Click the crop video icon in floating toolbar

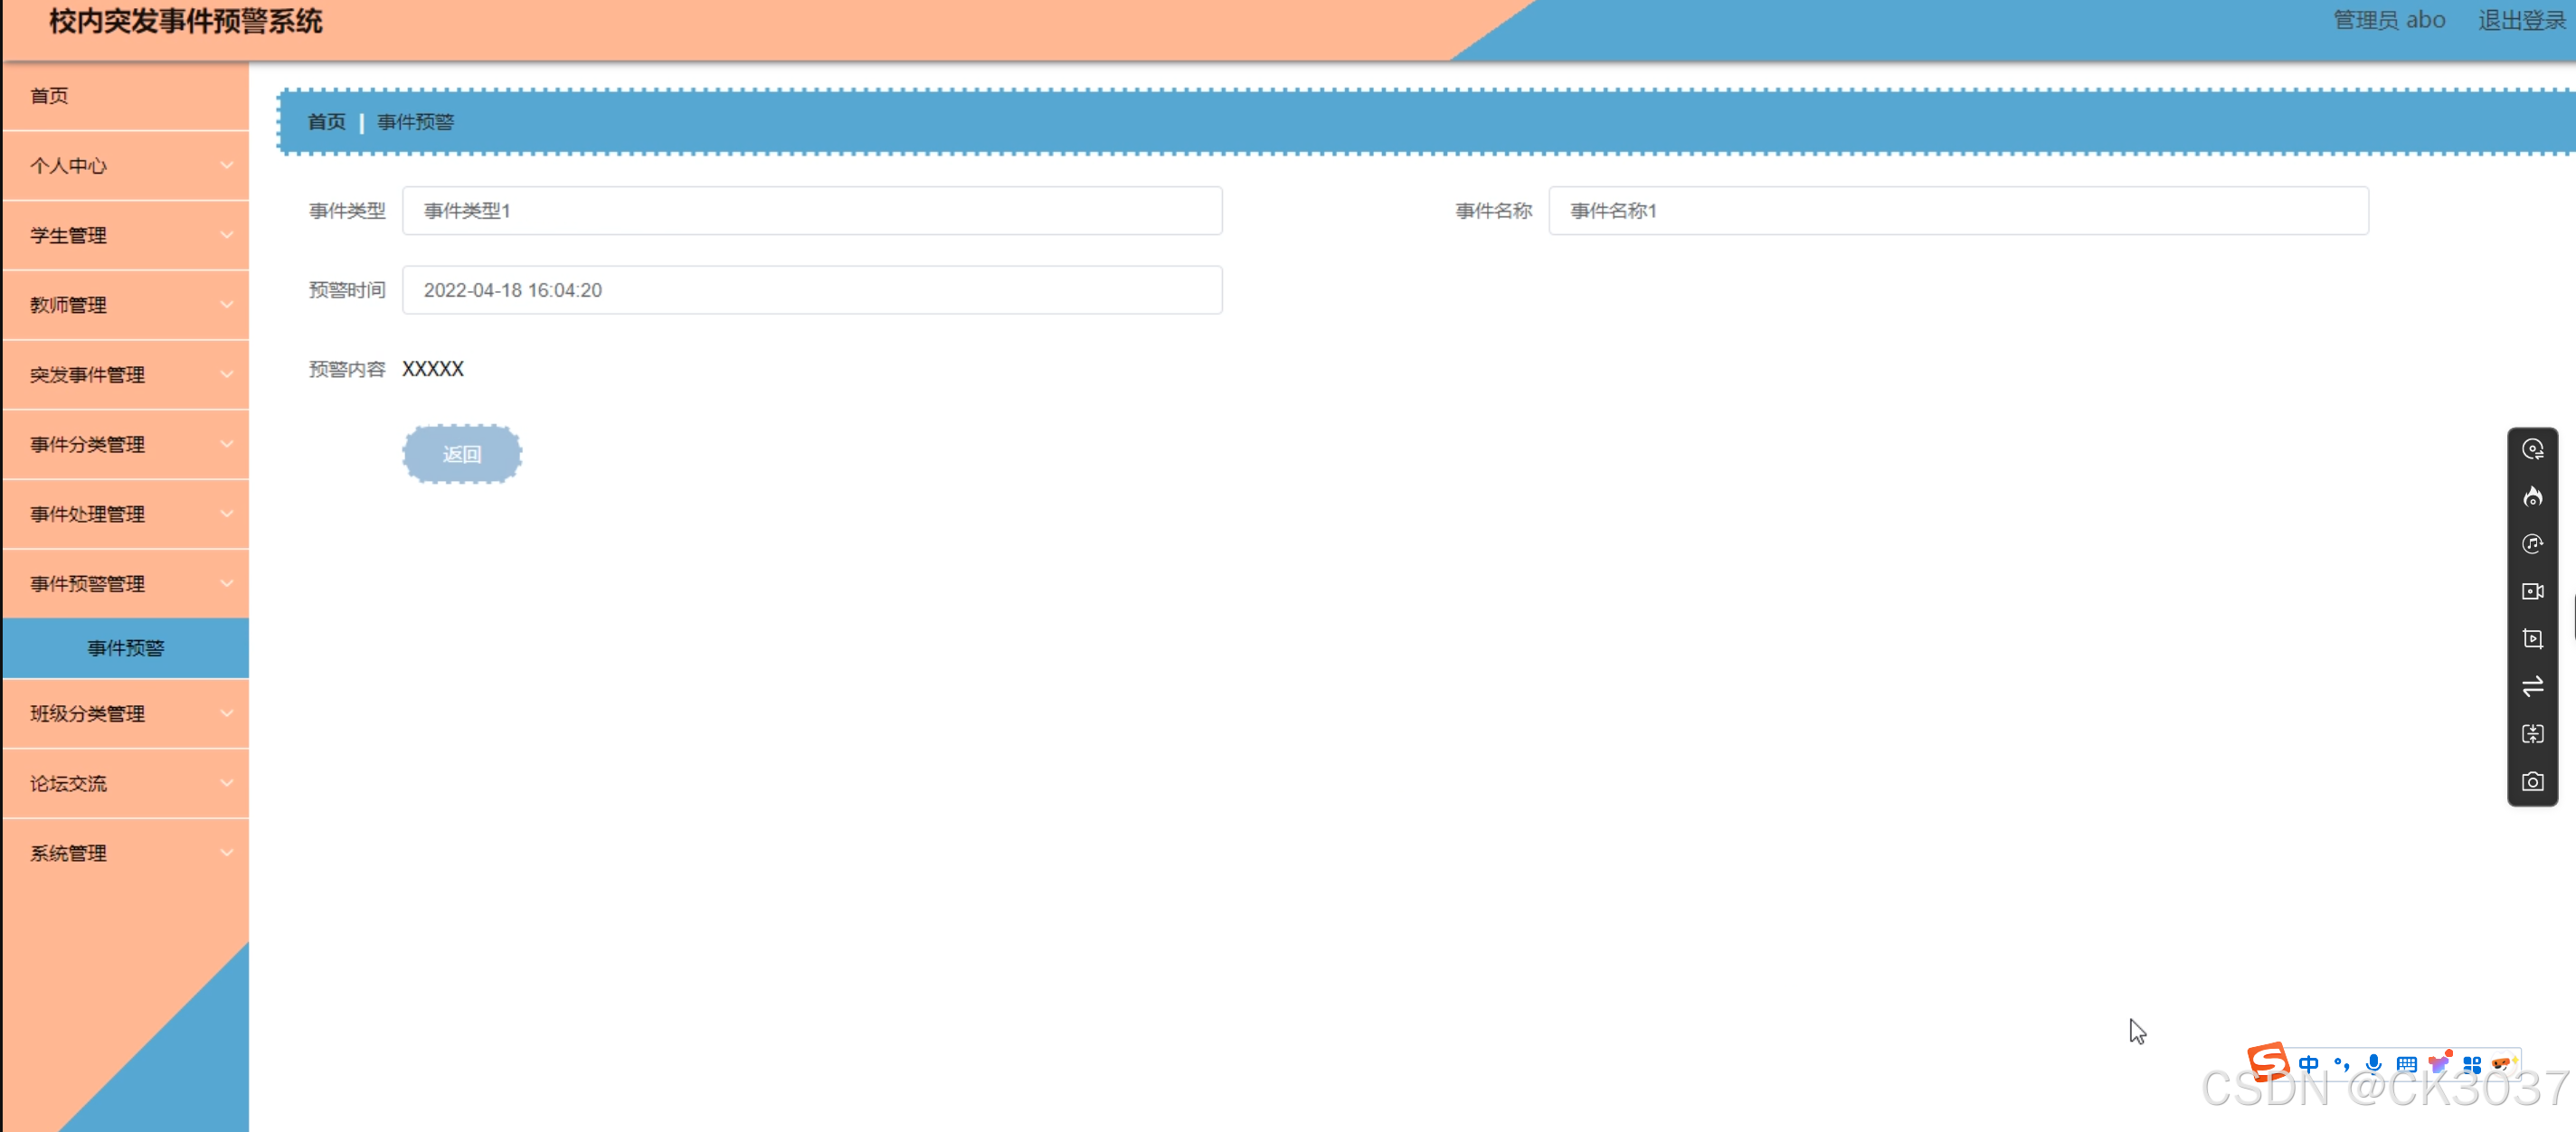point(2531,639)
